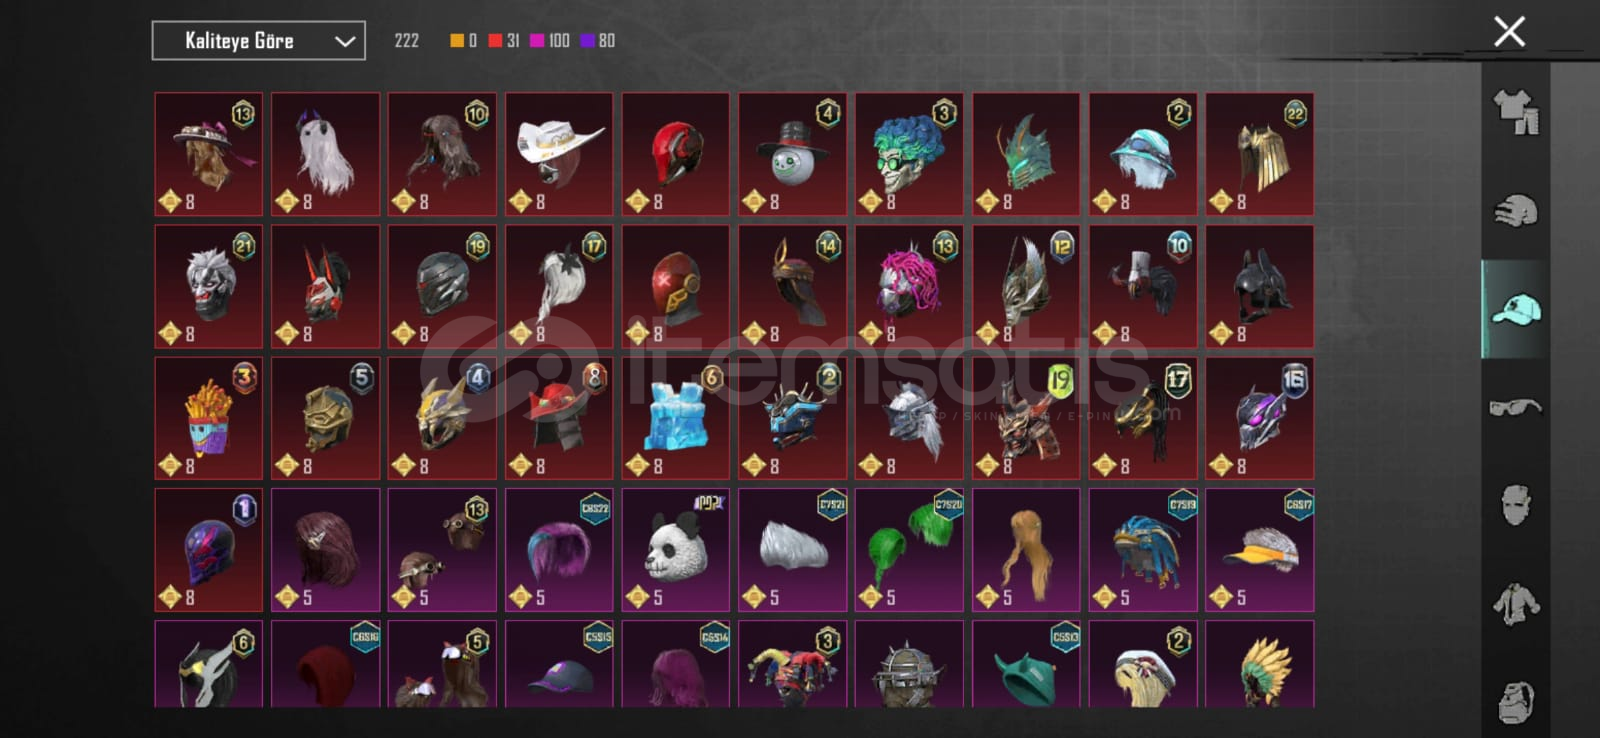Open the jacket category in sidebar
Screen dimensions: 1600x738
[1516, 604]
